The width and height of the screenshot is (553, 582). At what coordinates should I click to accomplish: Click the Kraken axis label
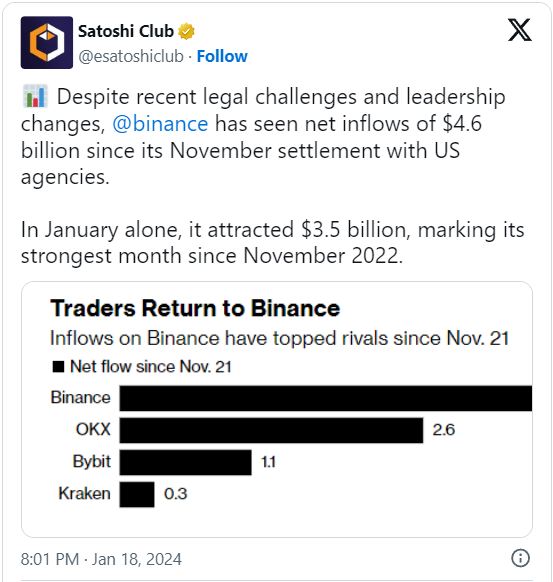[85, 494]
